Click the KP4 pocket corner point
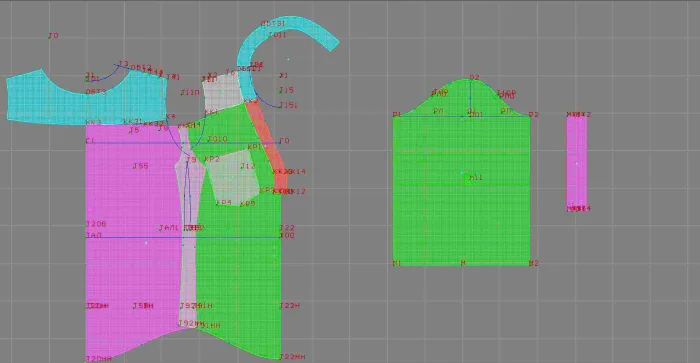This screenshot has height=363, width=700. 224,202
